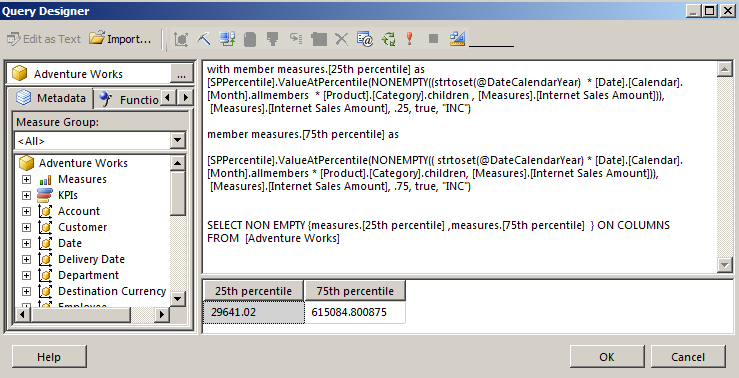Image resolution: width=739 pixels, height=378 pixels.
Task: Select the result cell 615084.800875
Action: [x=355, y=312]
